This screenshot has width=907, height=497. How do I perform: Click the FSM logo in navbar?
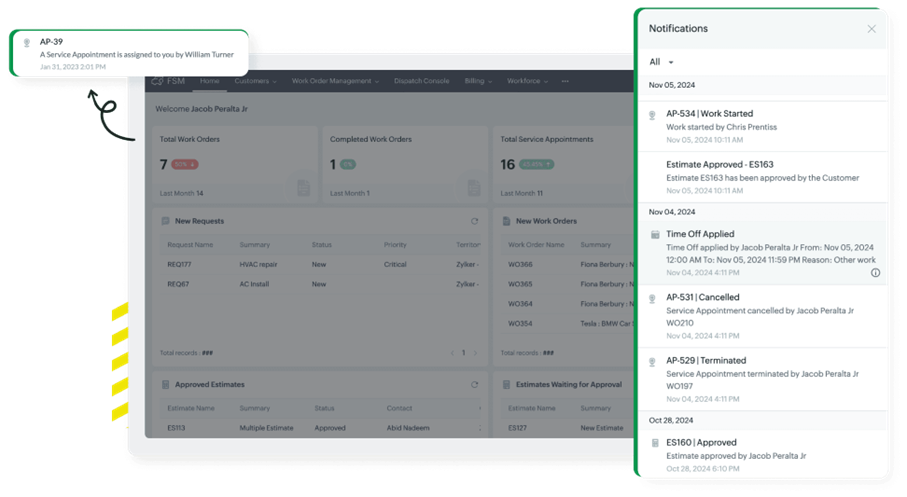click(x=168, y=81)
